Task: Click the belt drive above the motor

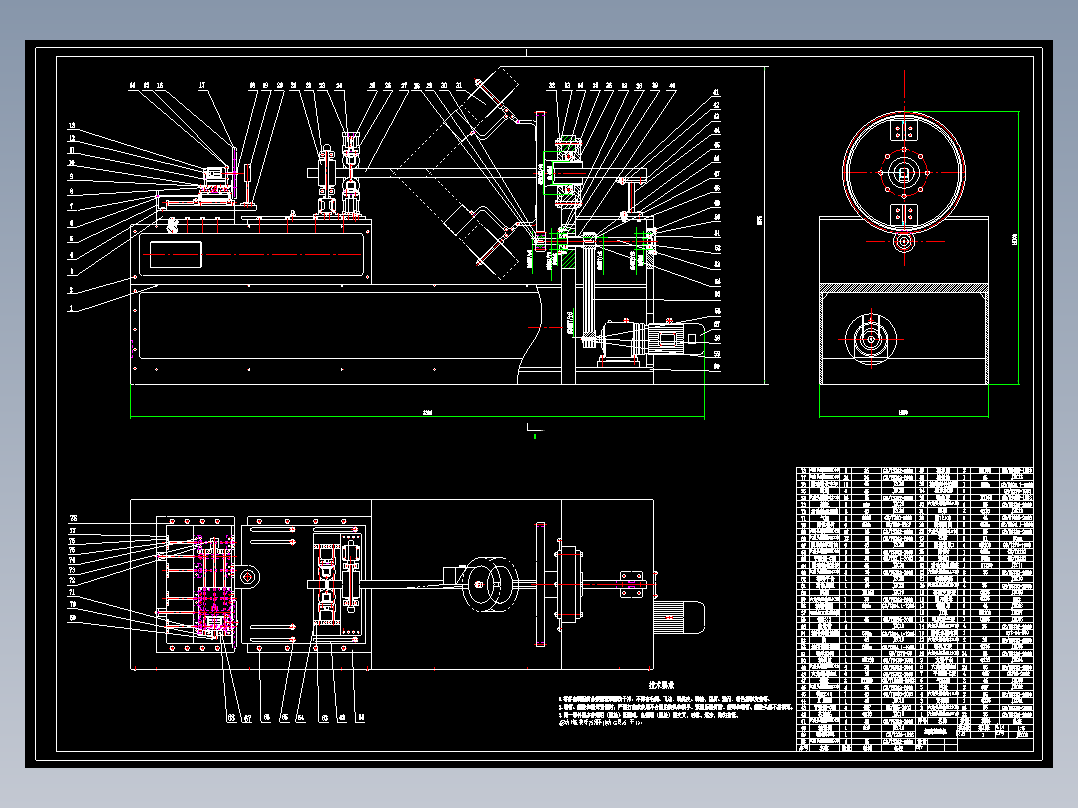Action: [x=589, y=289]
